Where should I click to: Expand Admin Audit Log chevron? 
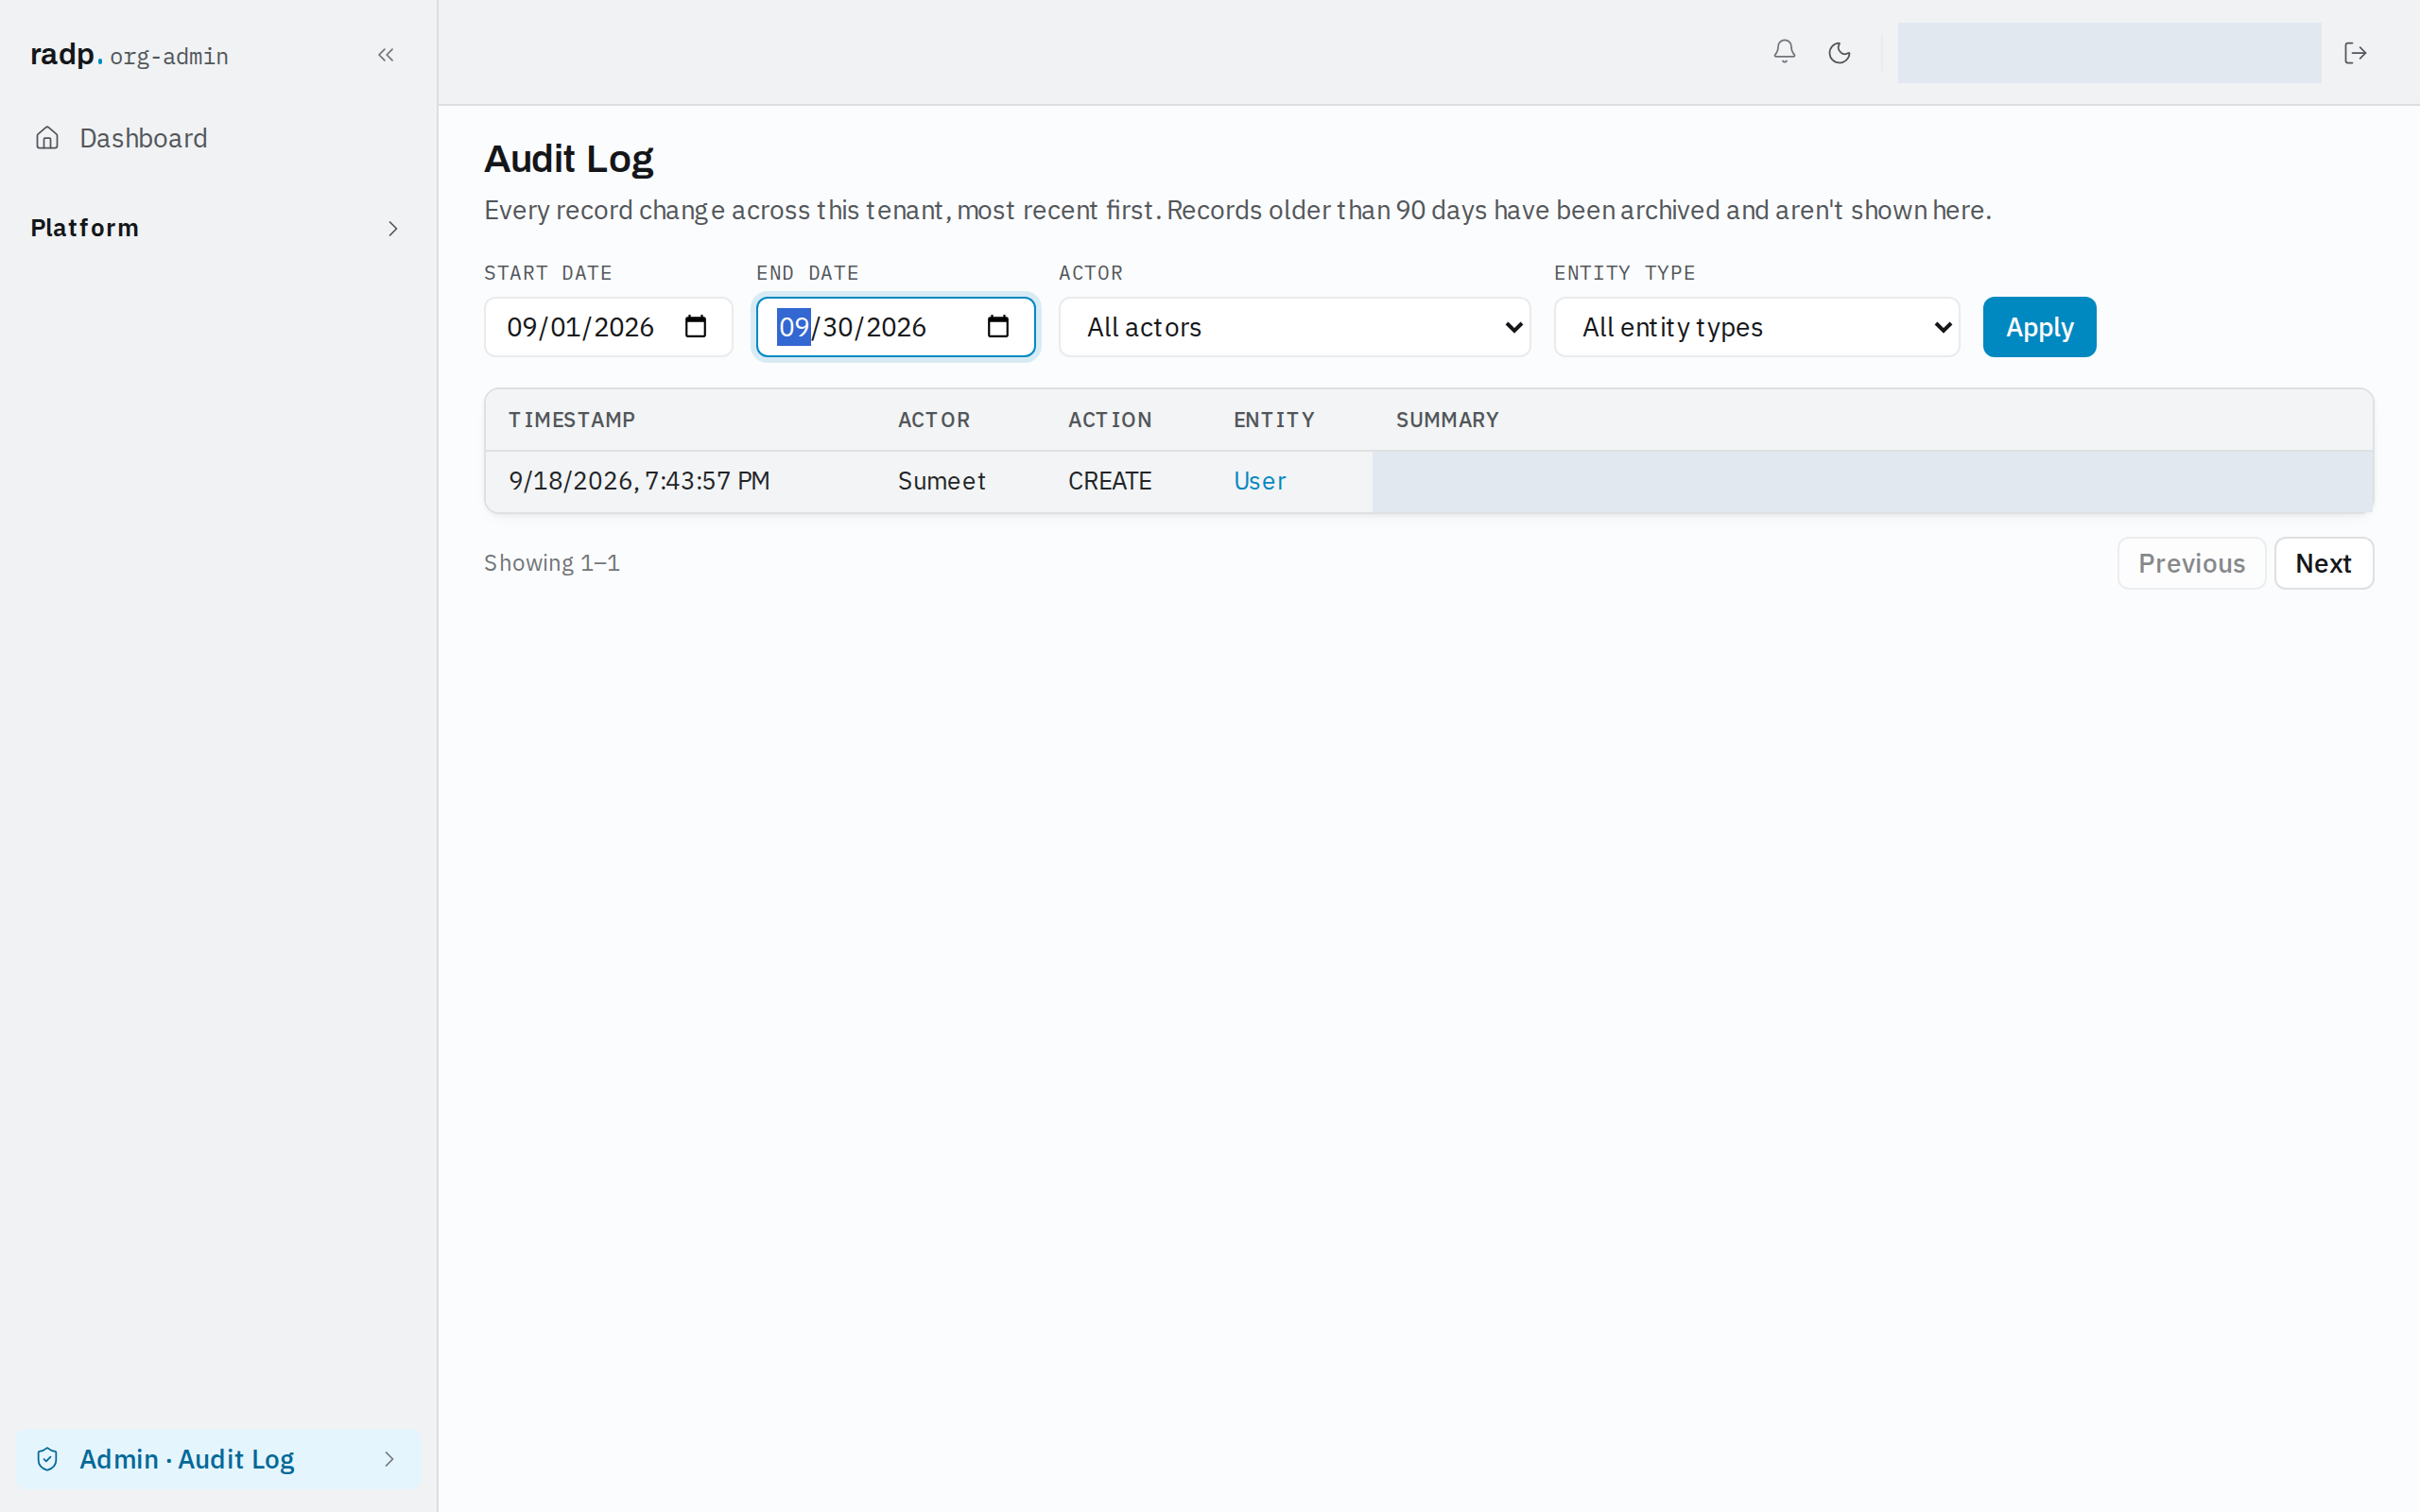pyautogui.click(x=389, y=1459)
